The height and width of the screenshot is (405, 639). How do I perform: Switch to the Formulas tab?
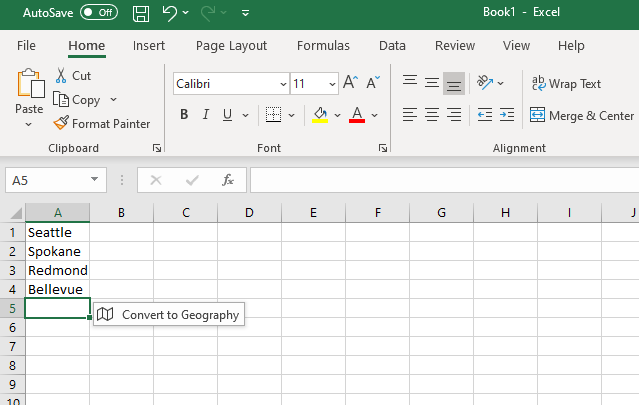click(323, 46)
